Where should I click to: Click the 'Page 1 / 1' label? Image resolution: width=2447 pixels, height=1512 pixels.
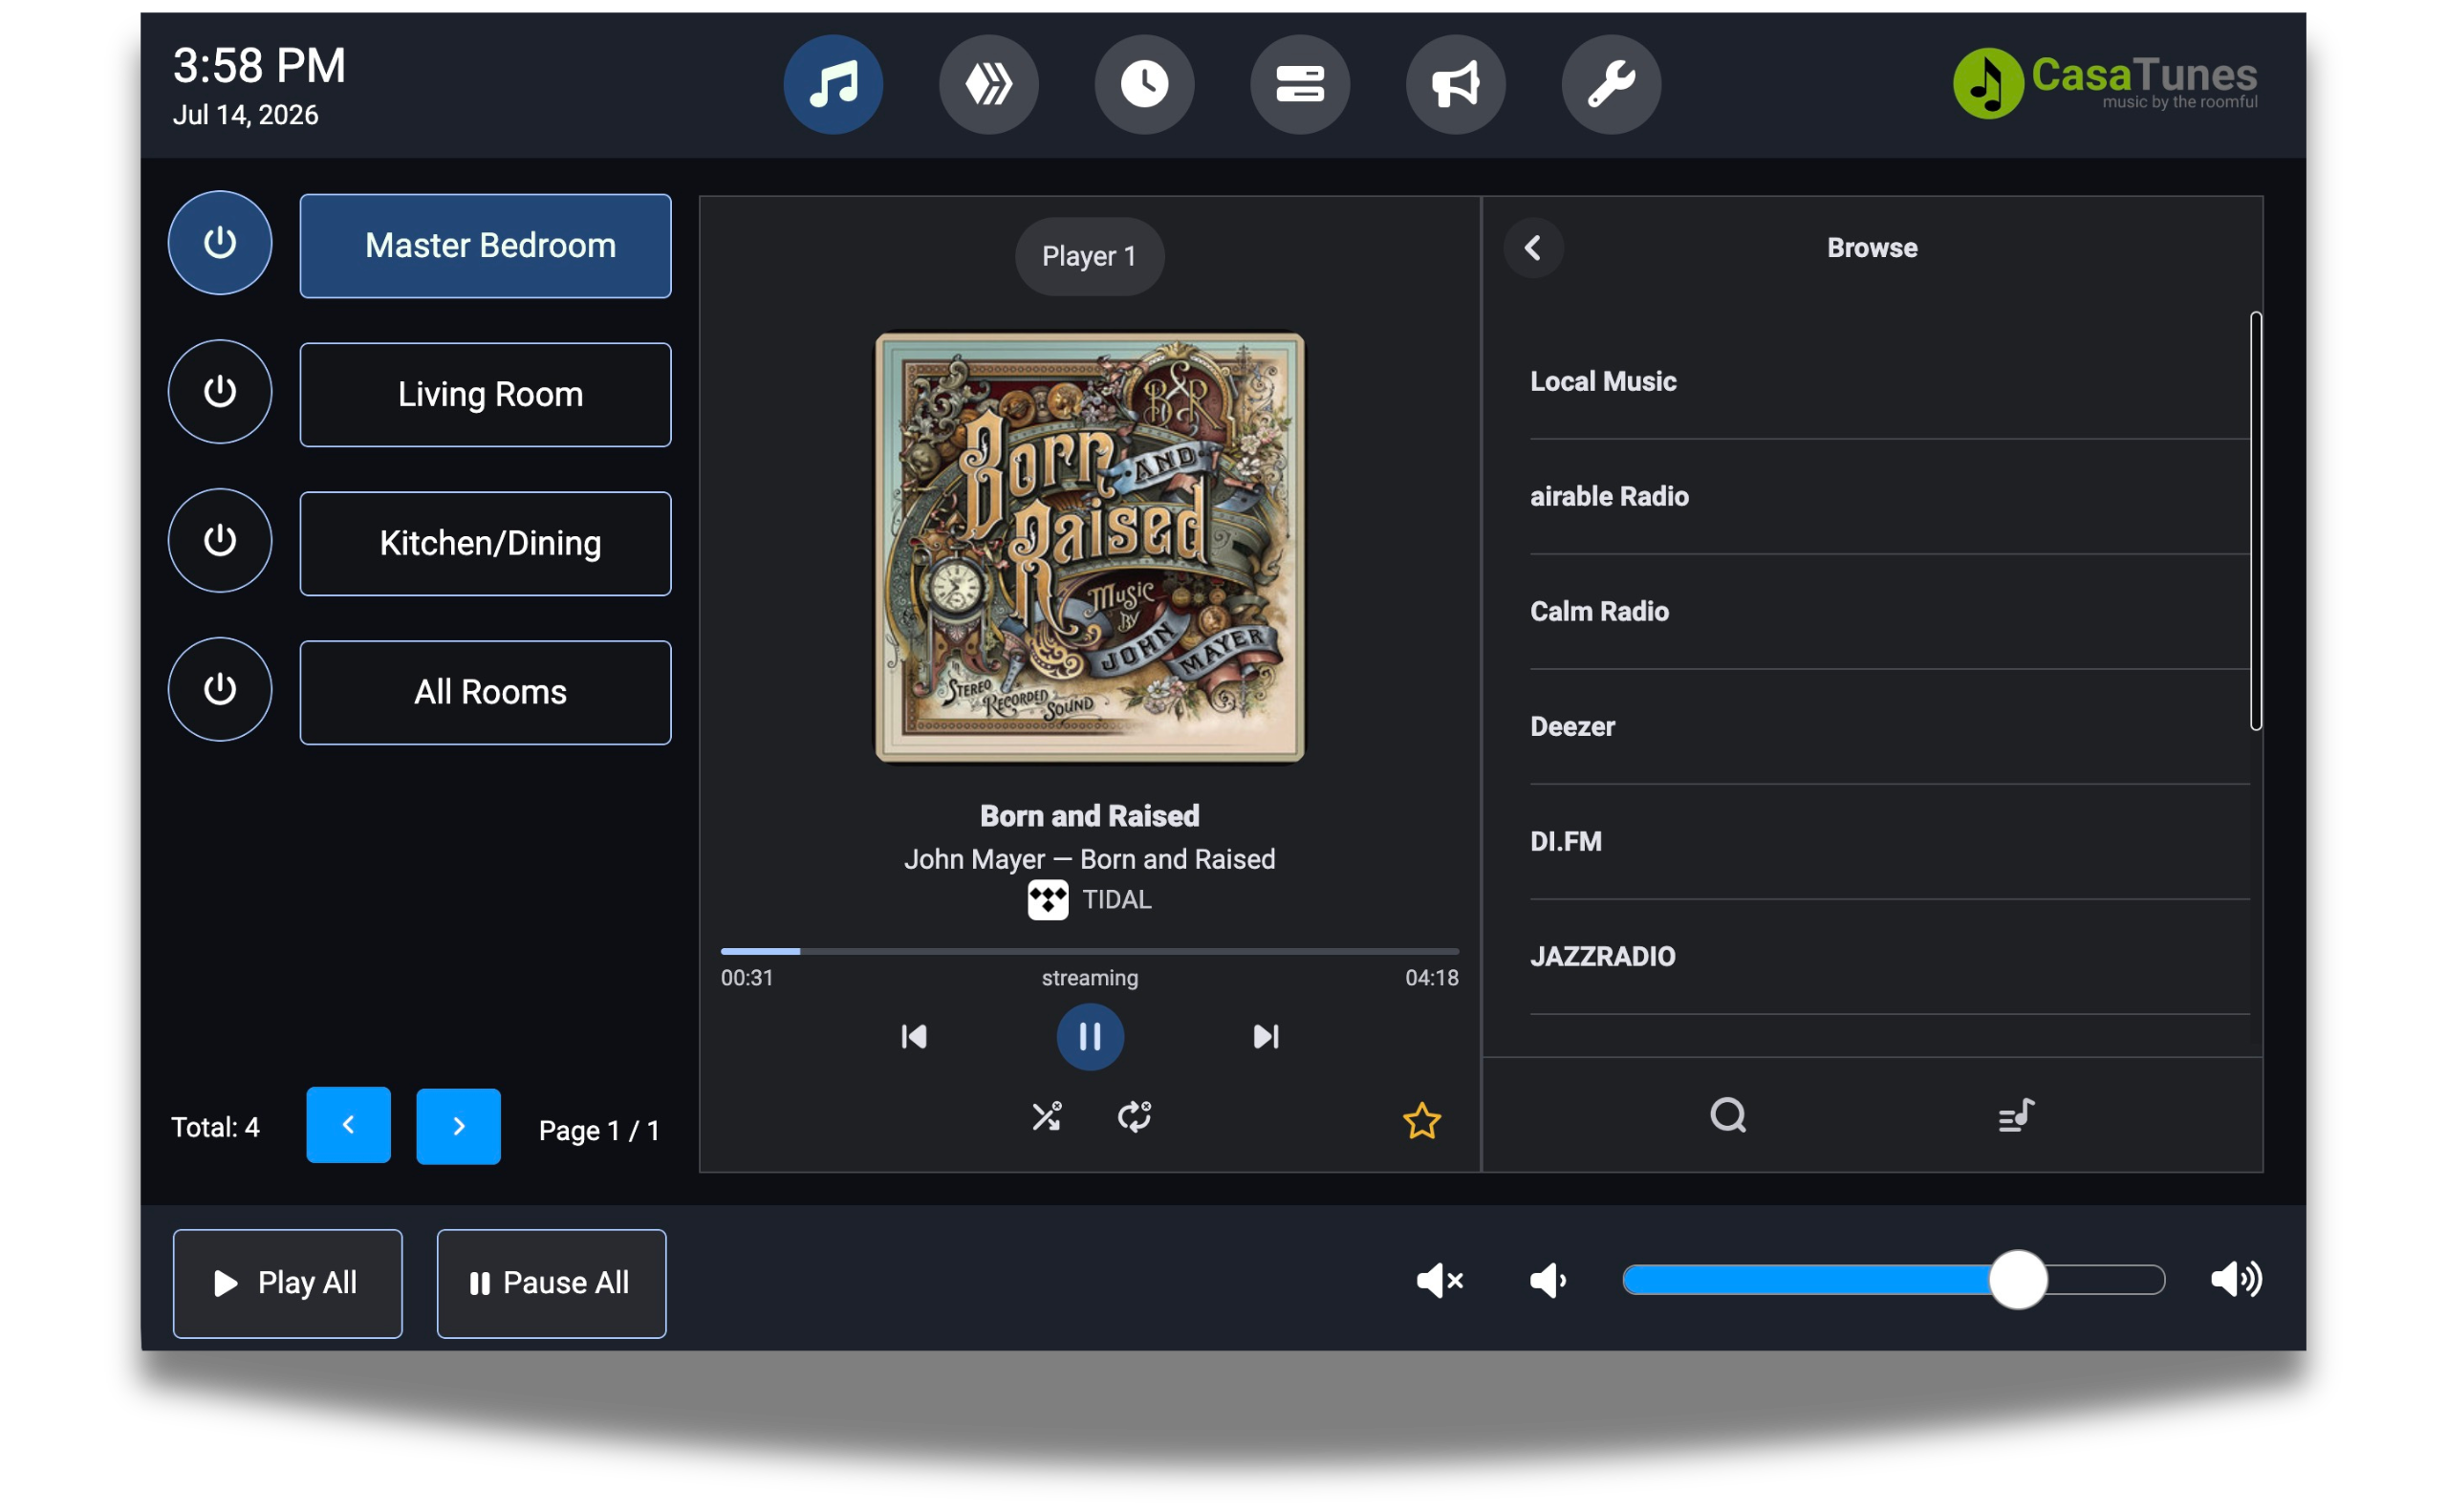[x=599, y=1131]
